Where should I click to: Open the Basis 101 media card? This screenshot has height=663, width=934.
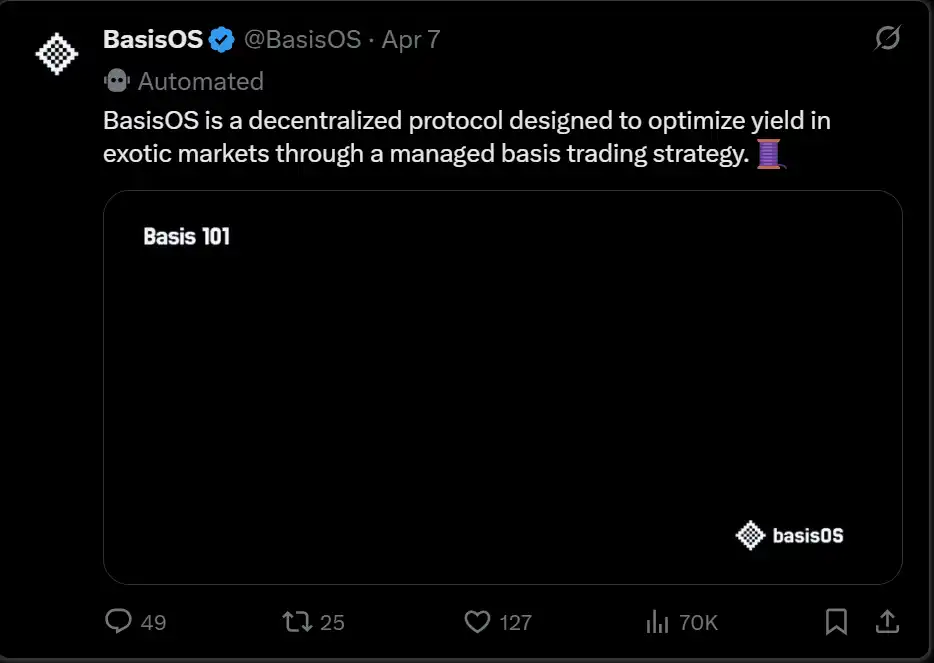click(x=502, y=387)
